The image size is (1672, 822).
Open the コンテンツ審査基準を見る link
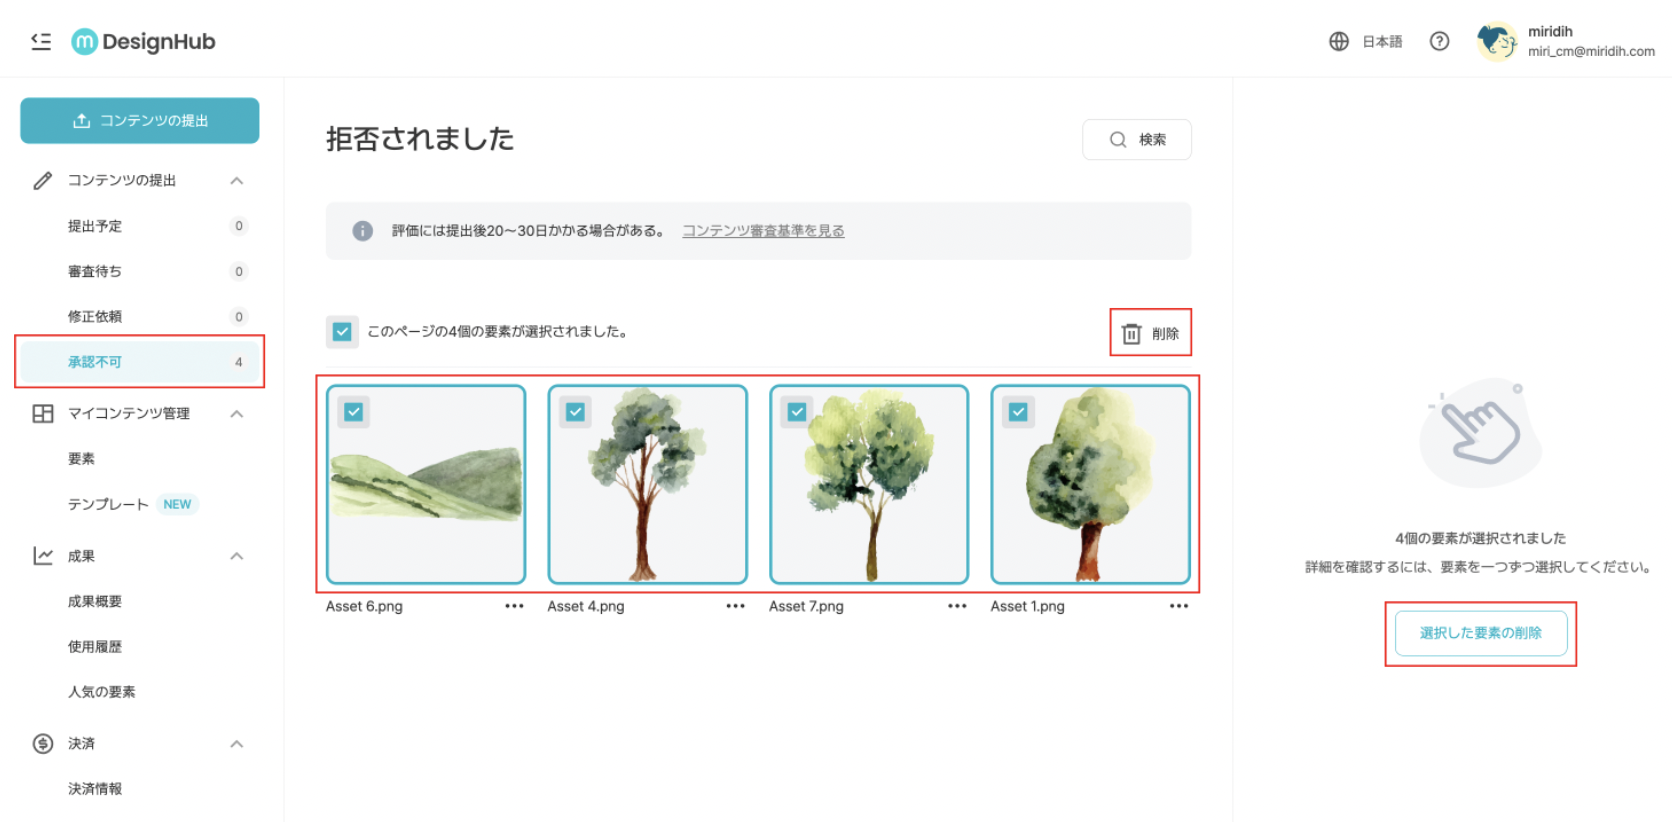click(763, 231)
